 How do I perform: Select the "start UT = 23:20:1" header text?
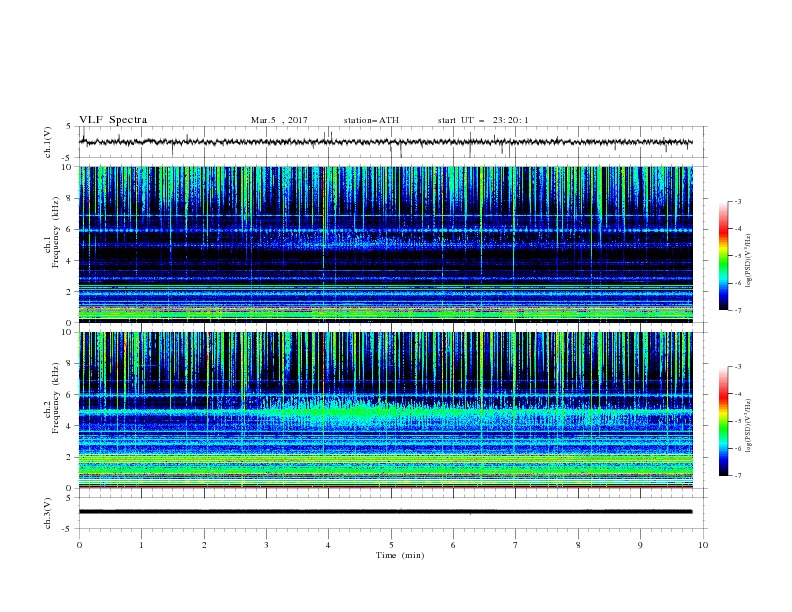coord(483,120)
